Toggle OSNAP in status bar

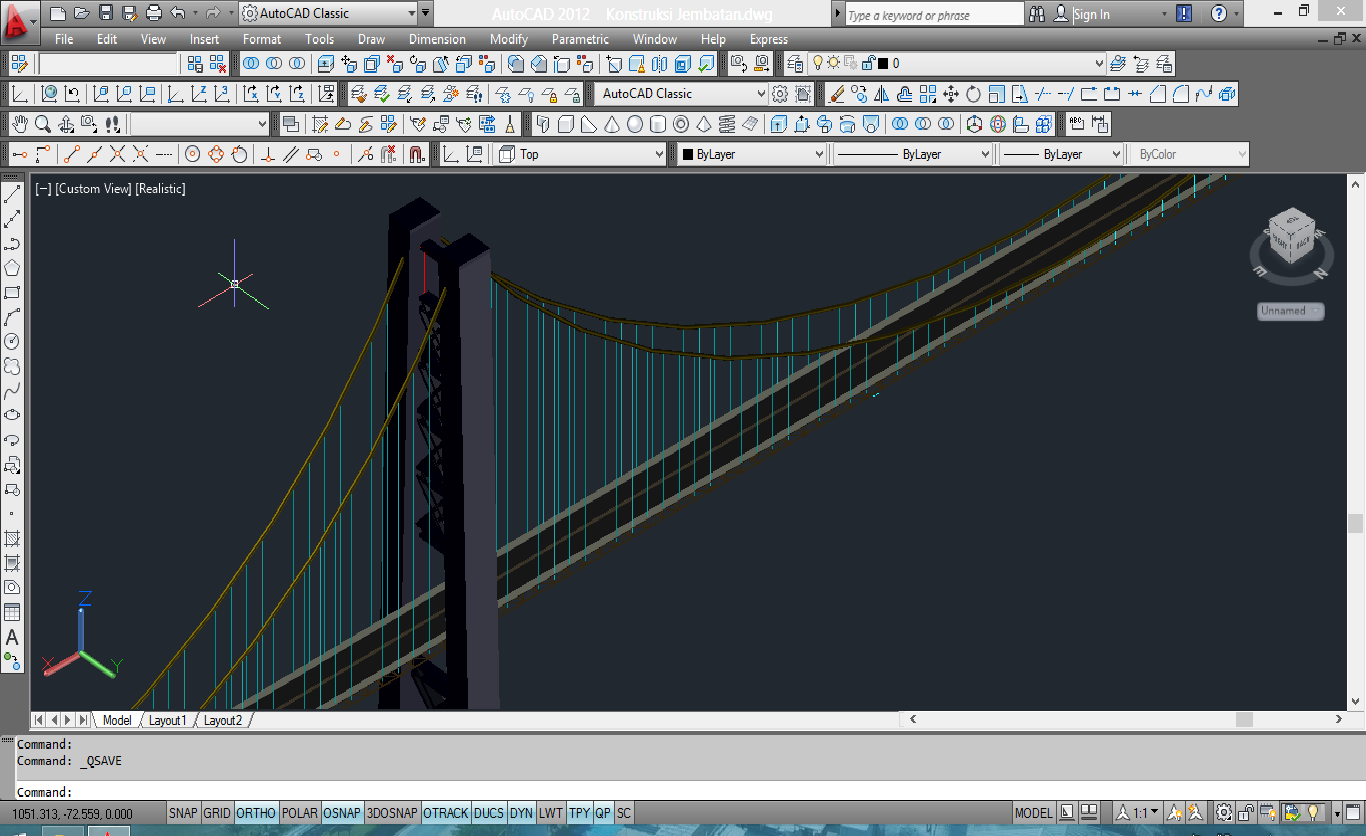point(342,813)
